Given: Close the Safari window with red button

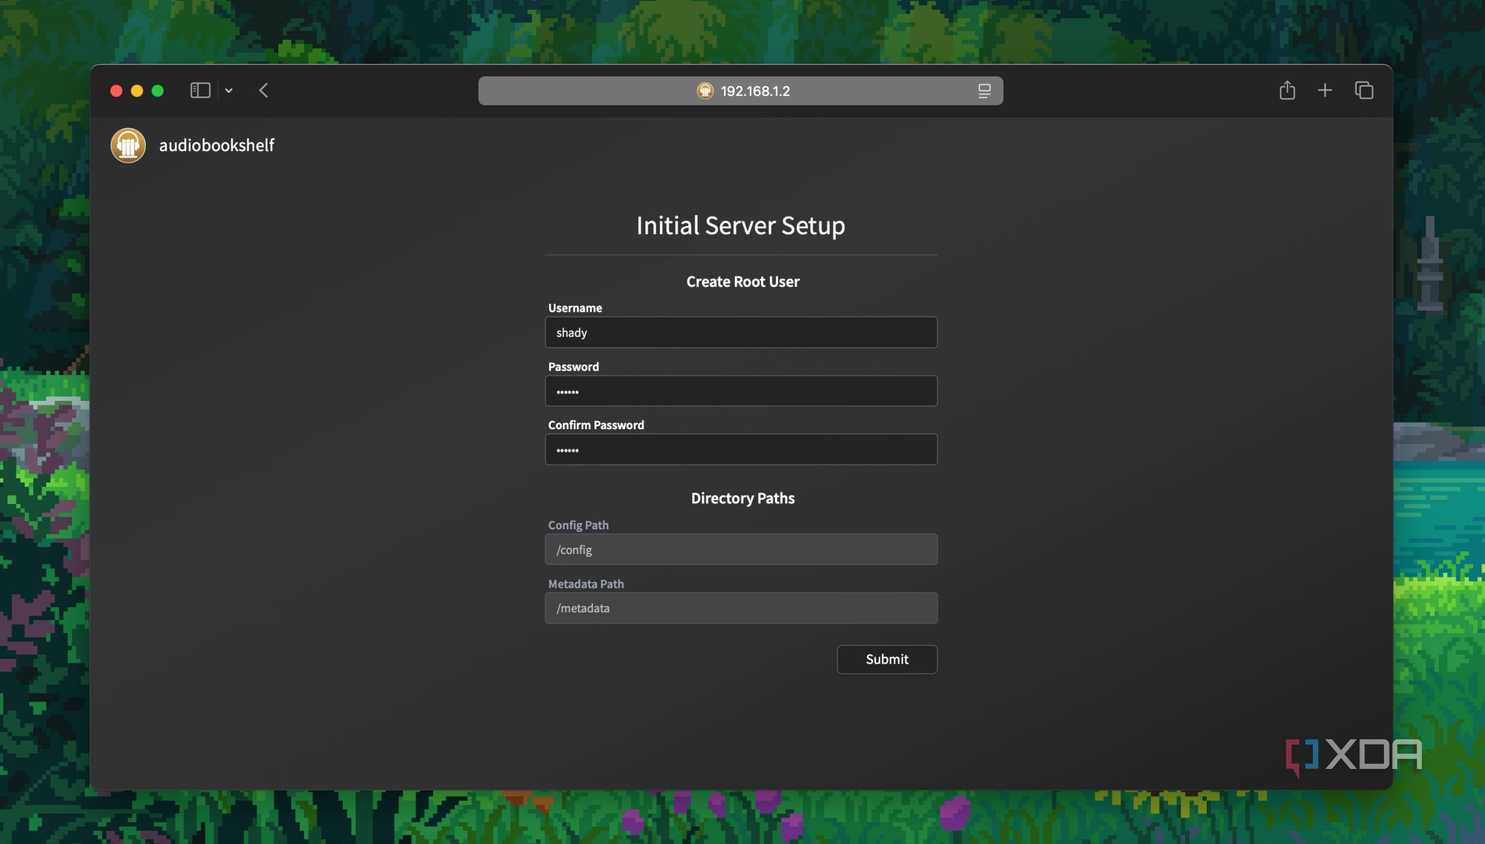Looking at the screenshot, I should tap(116, 91).
